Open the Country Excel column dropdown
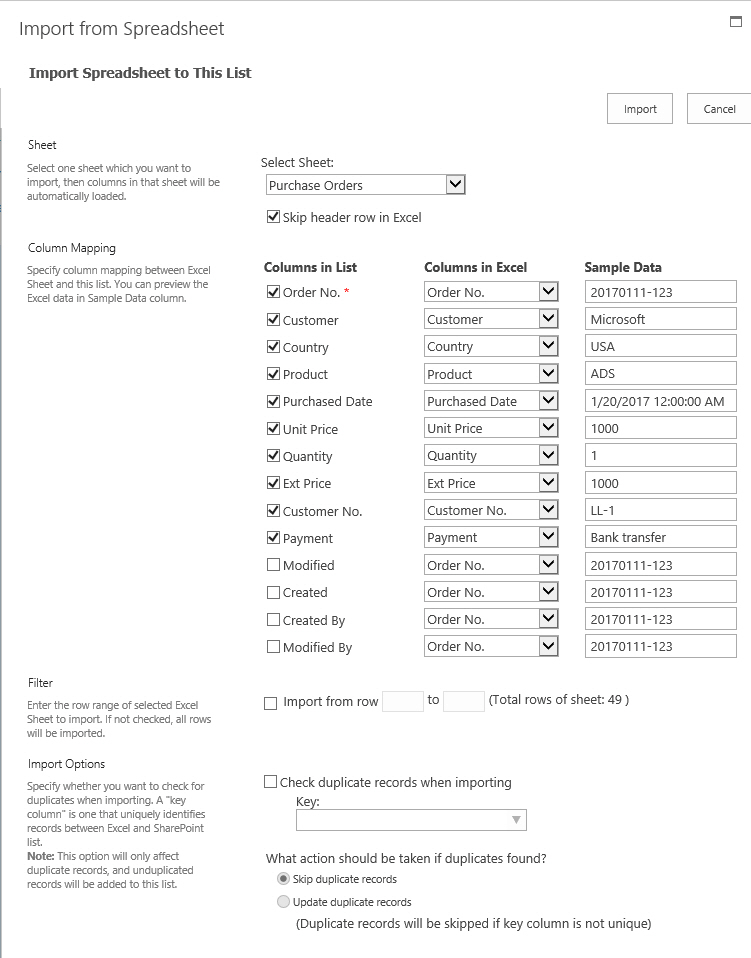Viewport: 751px width, 958px height. coord(548,346)
